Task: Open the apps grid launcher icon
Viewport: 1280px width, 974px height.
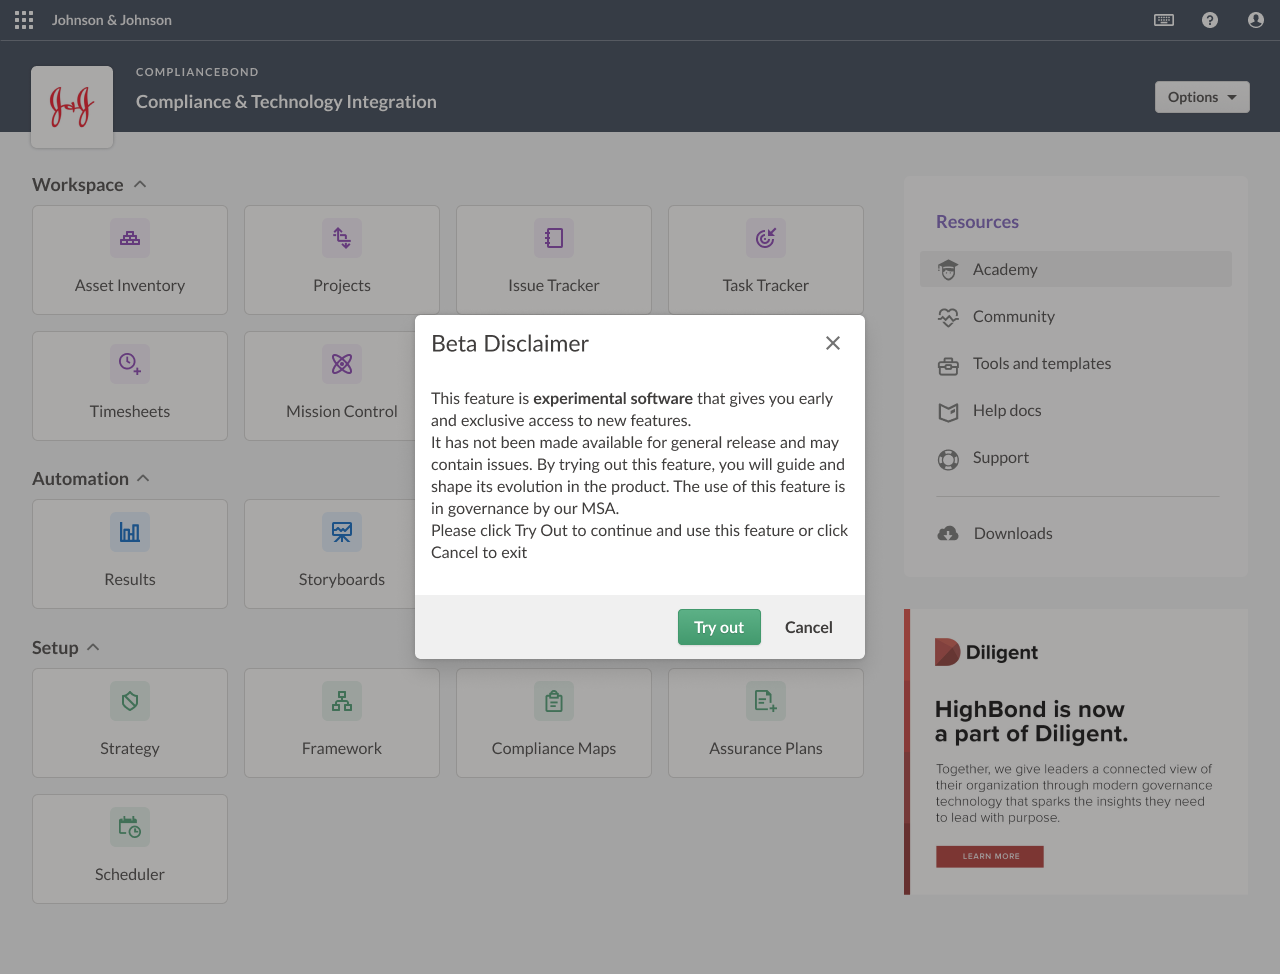Action: point(24,20)
